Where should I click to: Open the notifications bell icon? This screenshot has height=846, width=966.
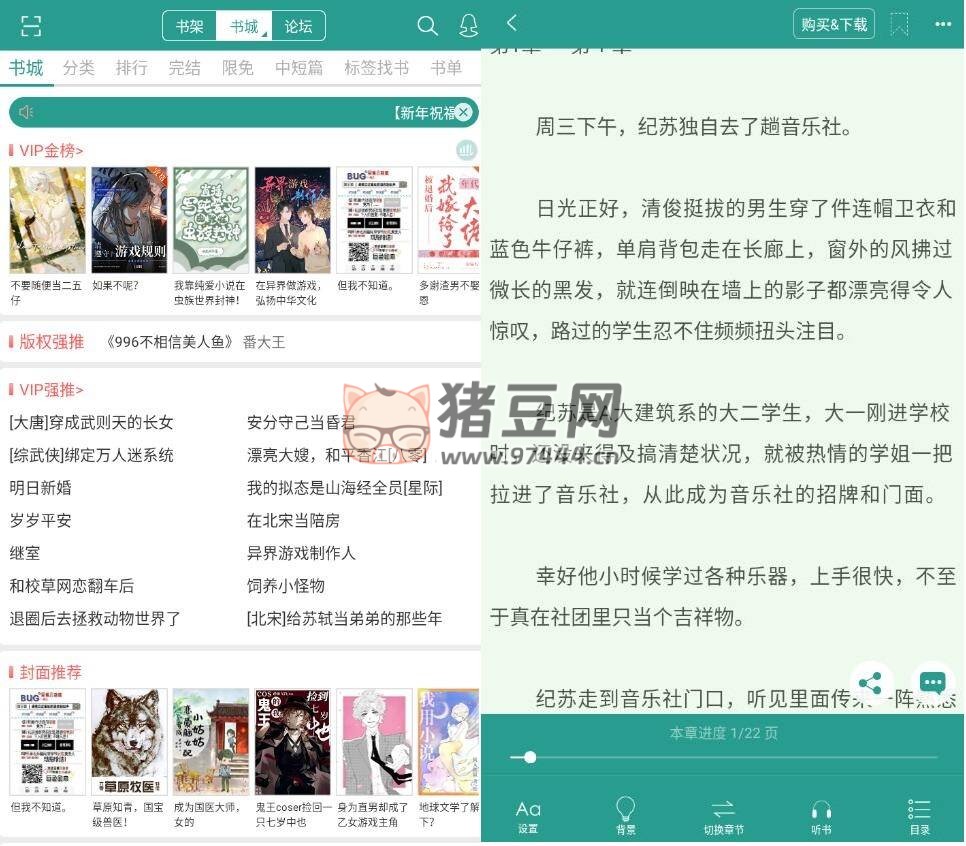(468, 26)
